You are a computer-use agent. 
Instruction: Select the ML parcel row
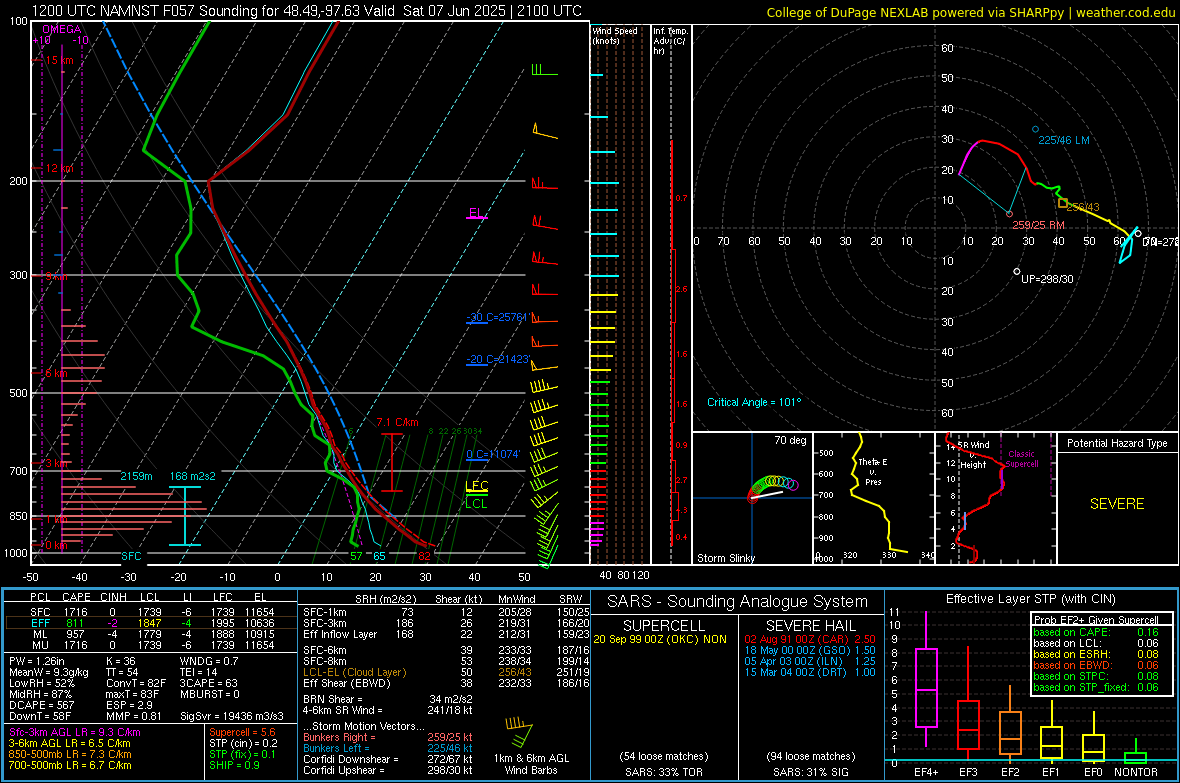click(152, 634)
